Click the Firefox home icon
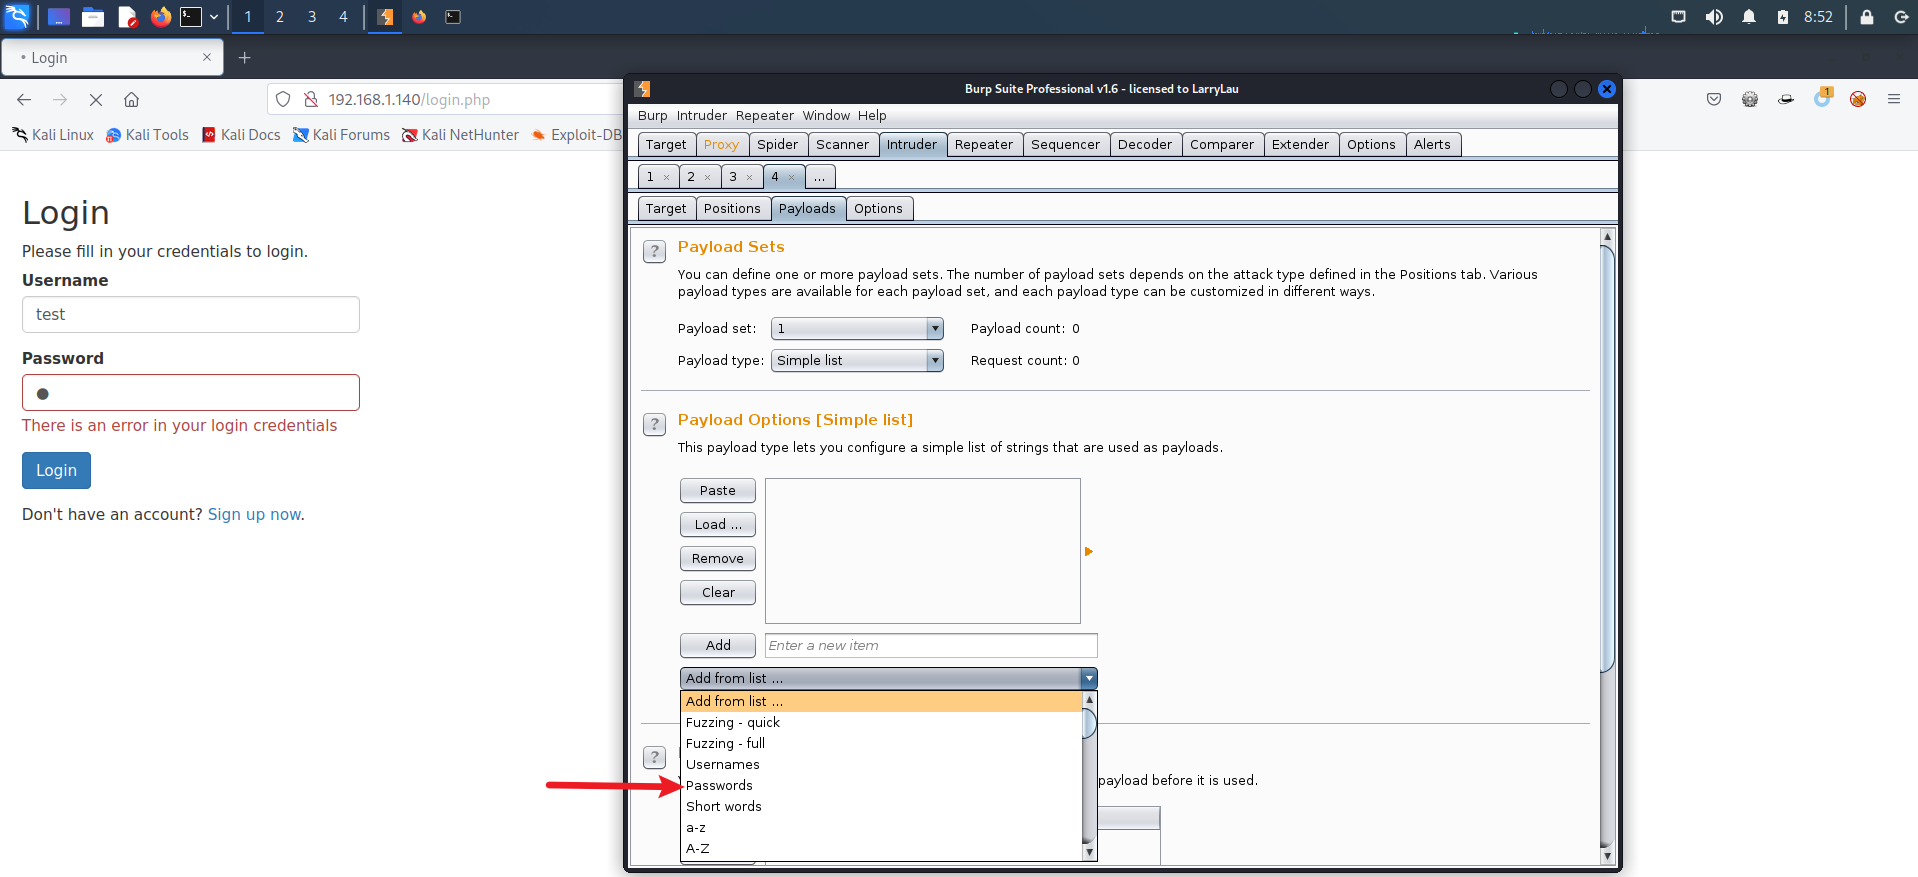The height and width of the screenshot is (877, 1918). pyautogui.click(x=131, y=100)
